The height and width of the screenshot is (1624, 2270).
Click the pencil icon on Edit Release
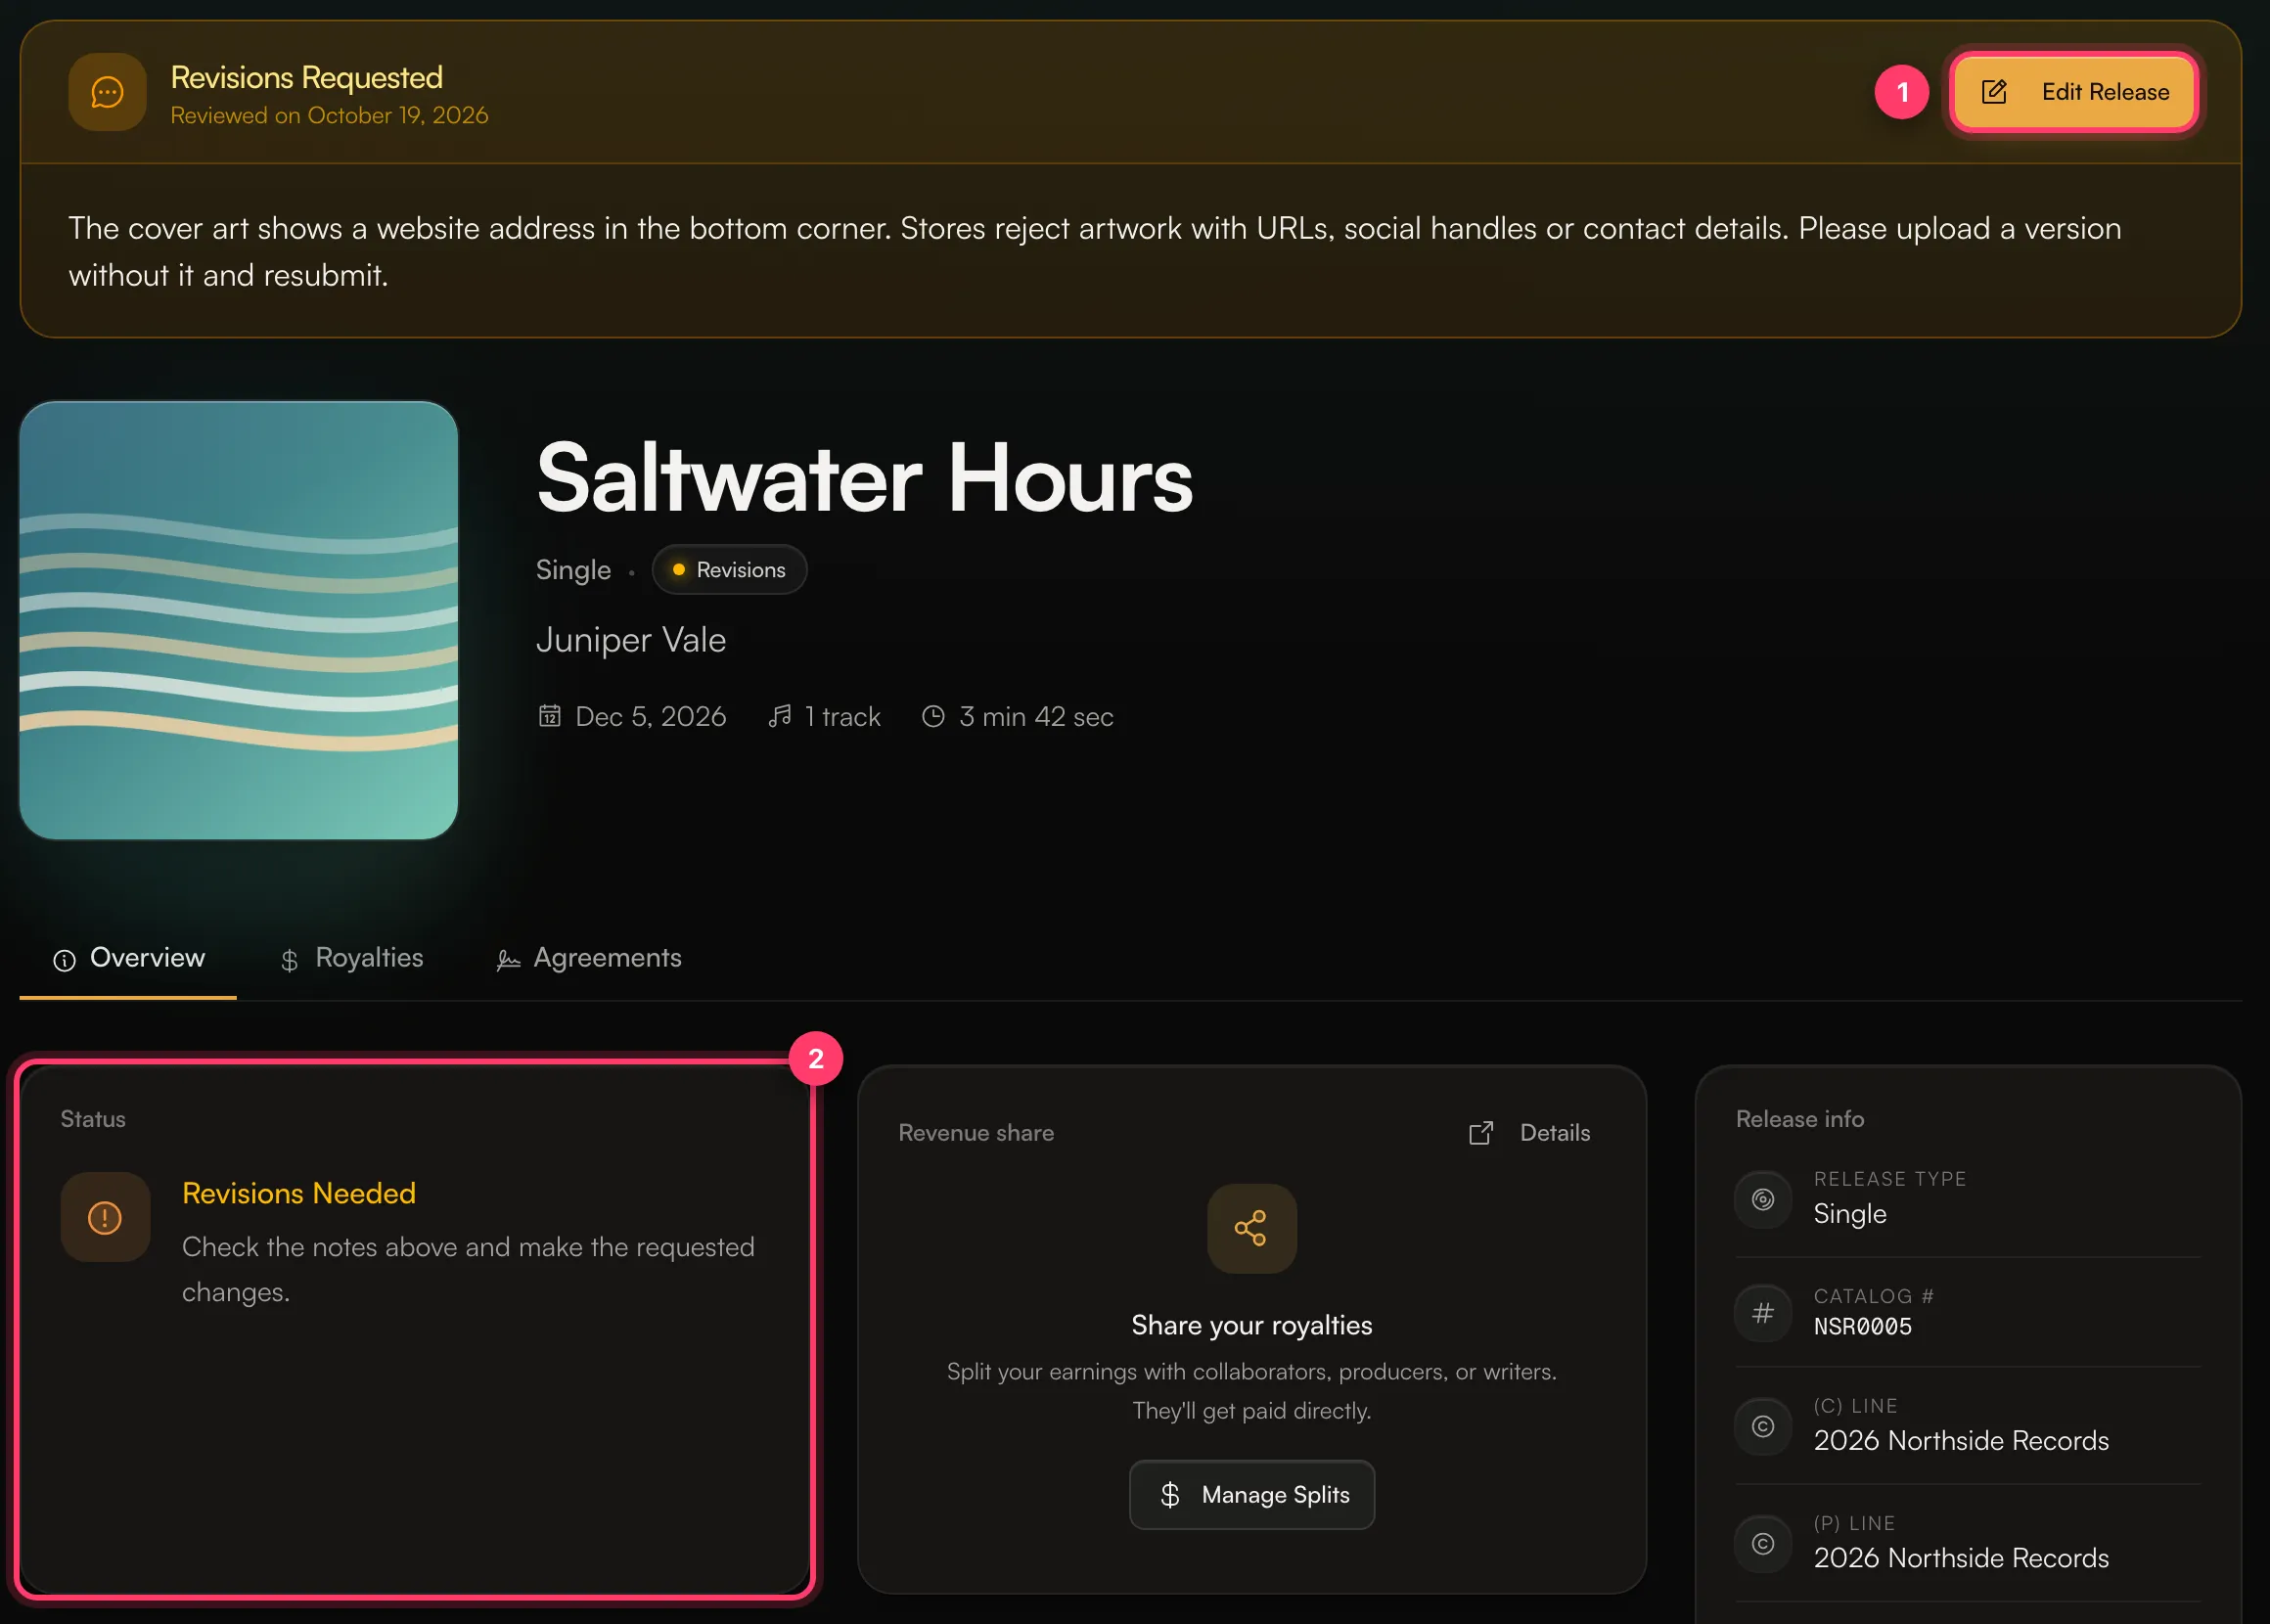click(x=1994, y=92)
